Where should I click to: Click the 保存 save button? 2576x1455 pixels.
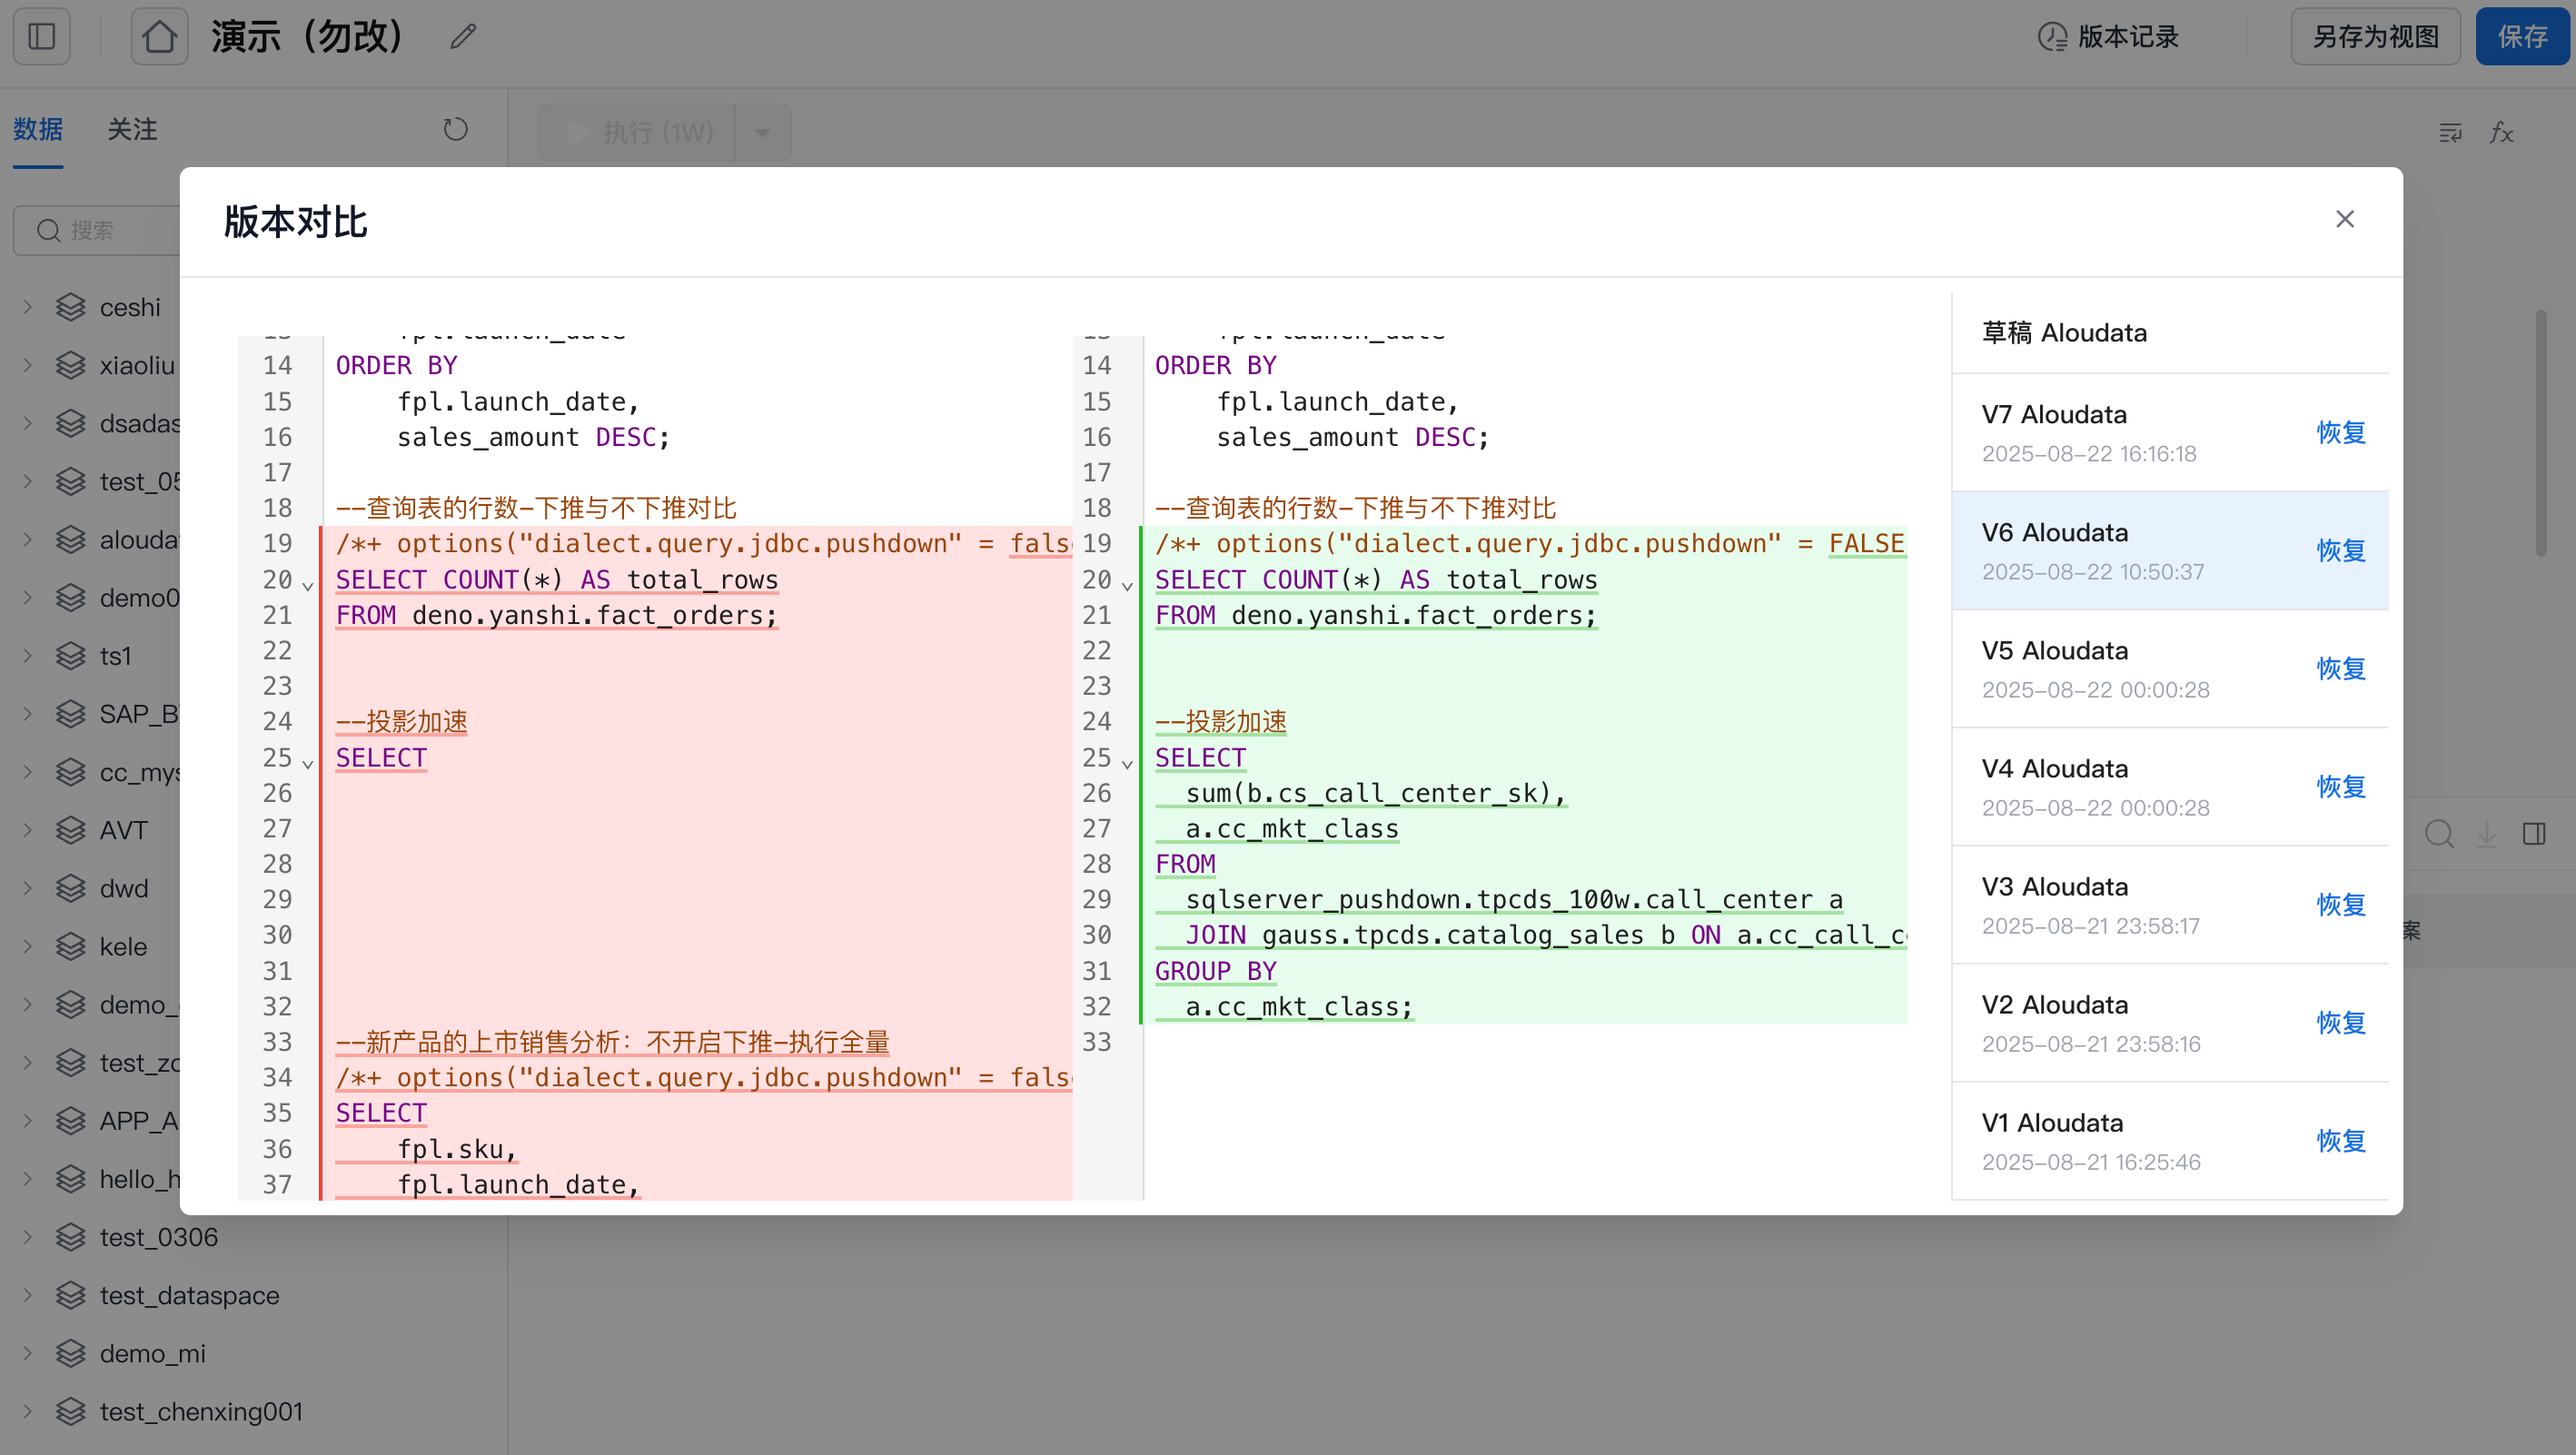[2521, 37]
